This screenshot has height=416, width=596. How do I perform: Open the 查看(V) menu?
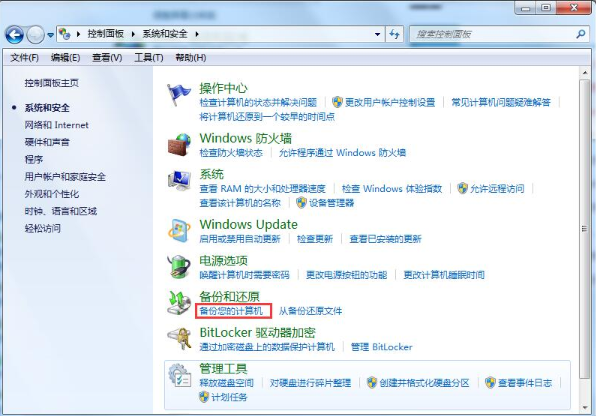coord(107,57)
